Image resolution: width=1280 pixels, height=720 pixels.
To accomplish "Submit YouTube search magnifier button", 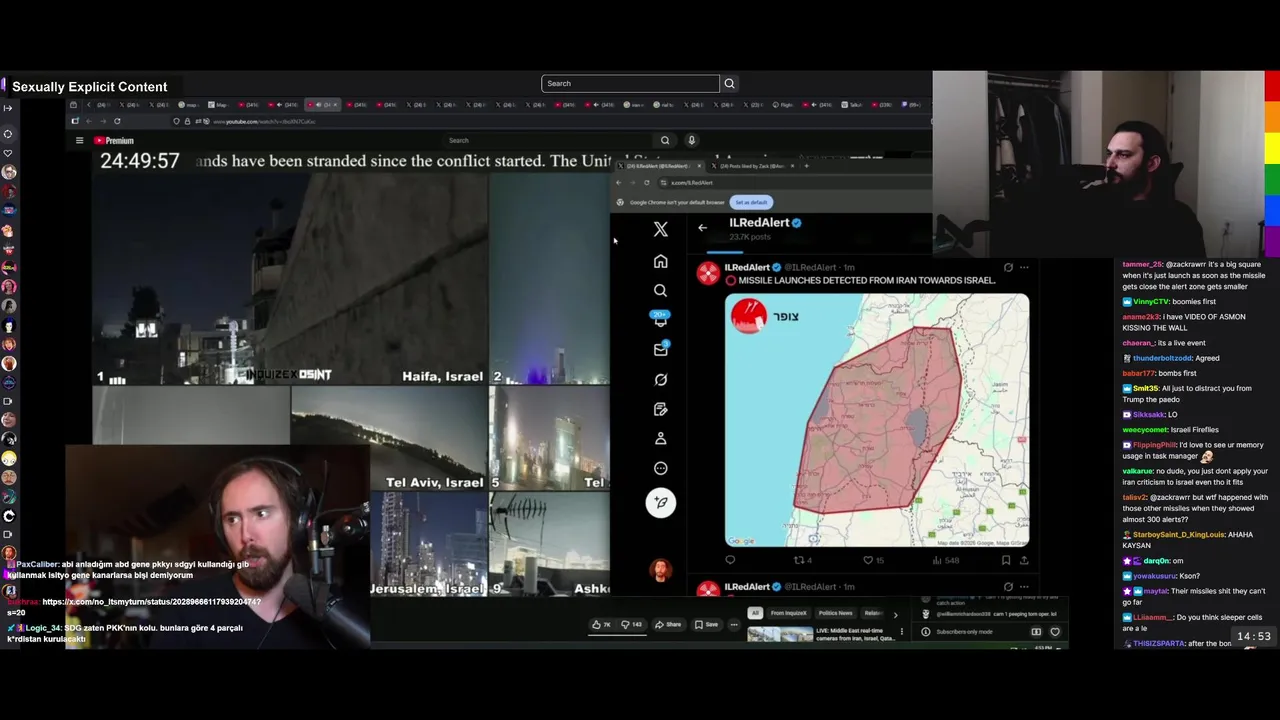I will (x=665, y=140).
